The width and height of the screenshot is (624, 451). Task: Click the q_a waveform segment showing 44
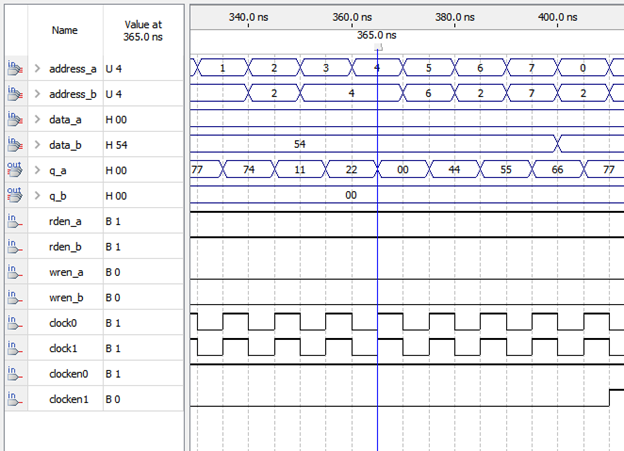453,171
